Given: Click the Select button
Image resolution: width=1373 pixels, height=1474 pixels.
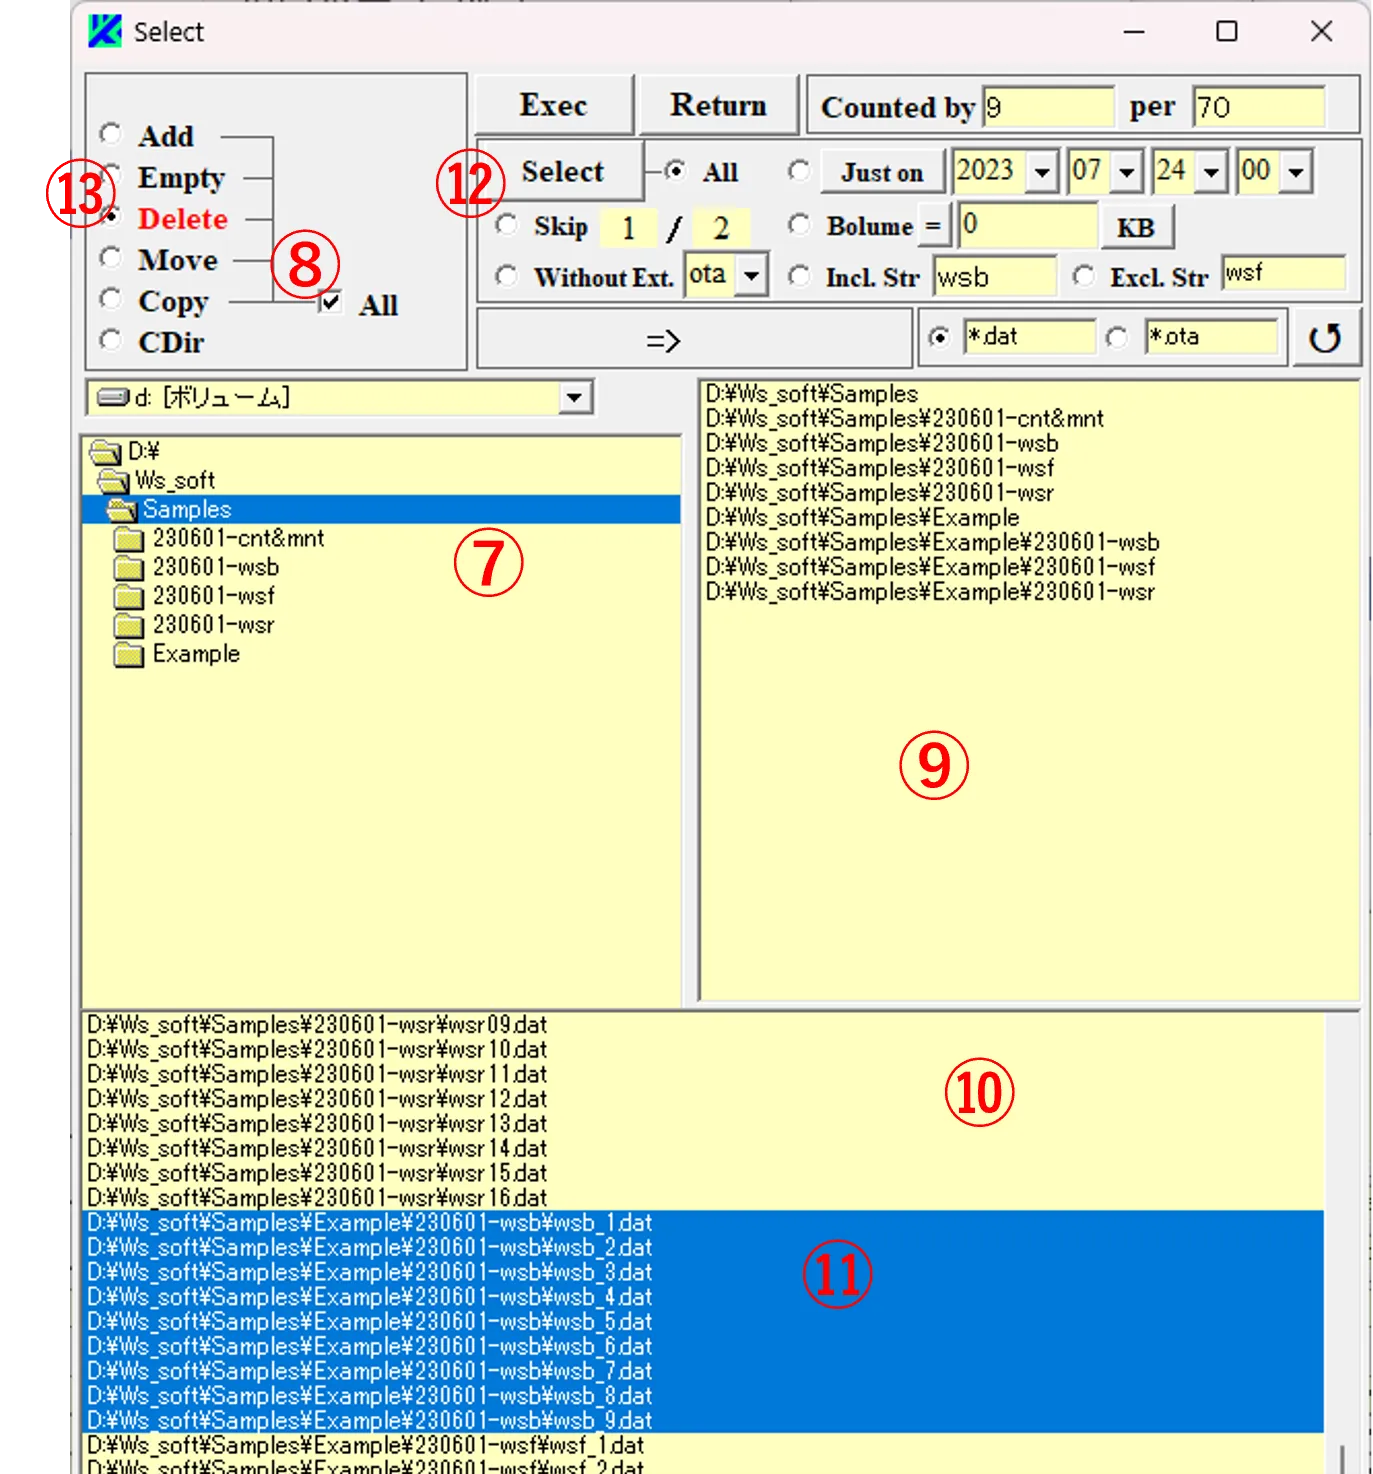Looking at the screenshot, I should coord(563,171).
